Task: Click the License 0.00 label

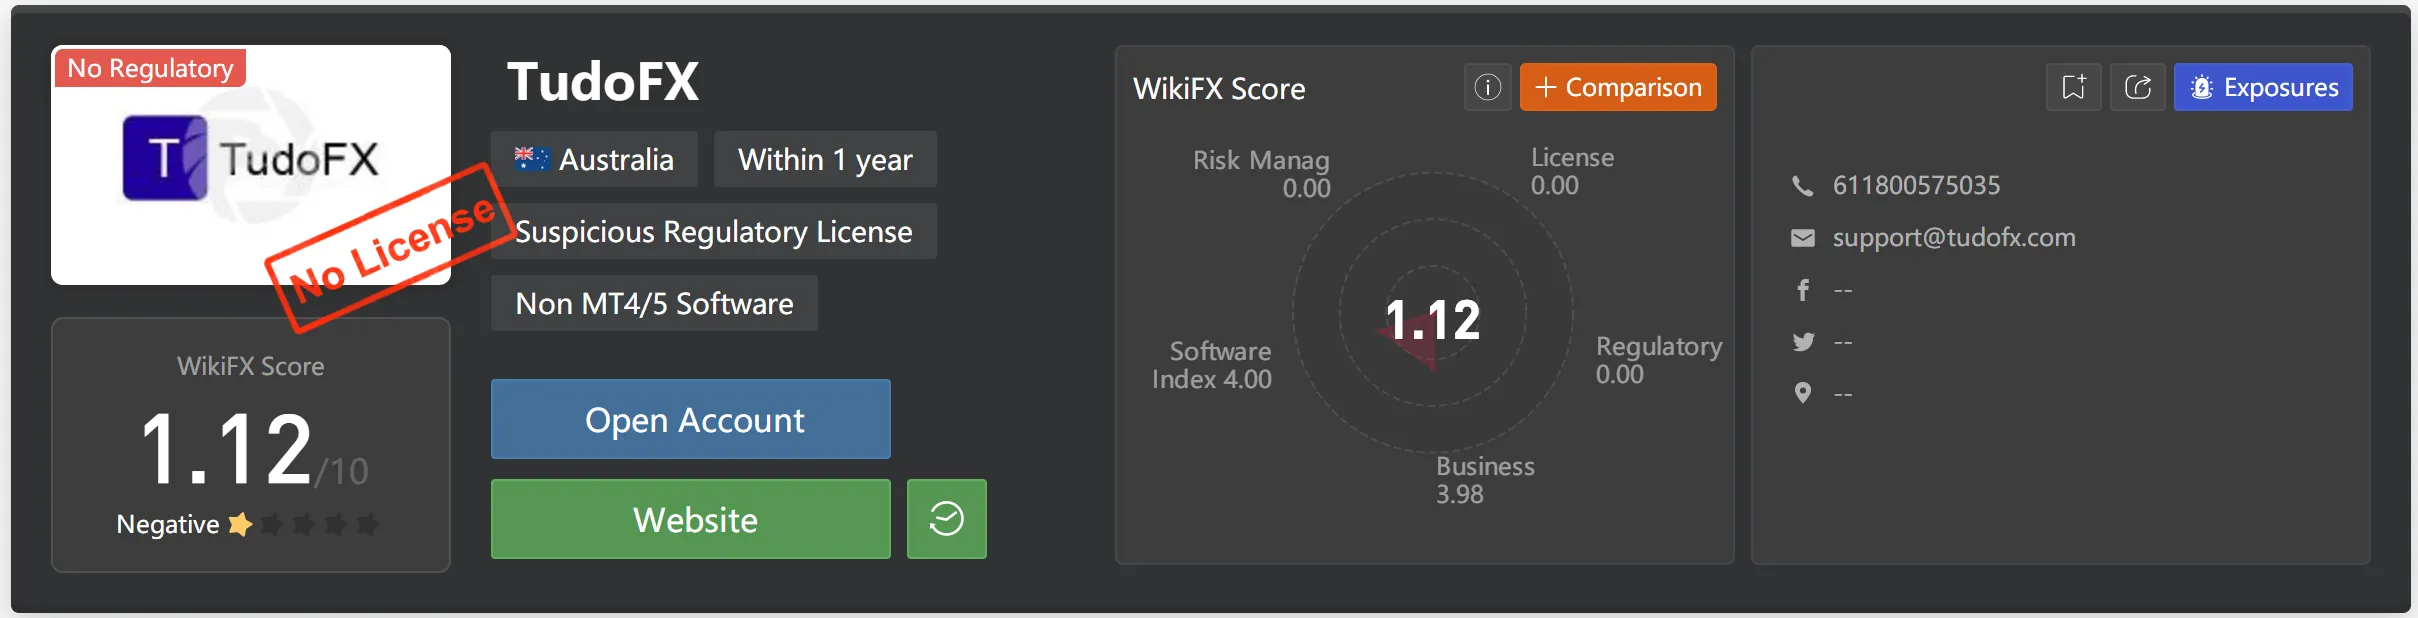Action: point(1572,171)
